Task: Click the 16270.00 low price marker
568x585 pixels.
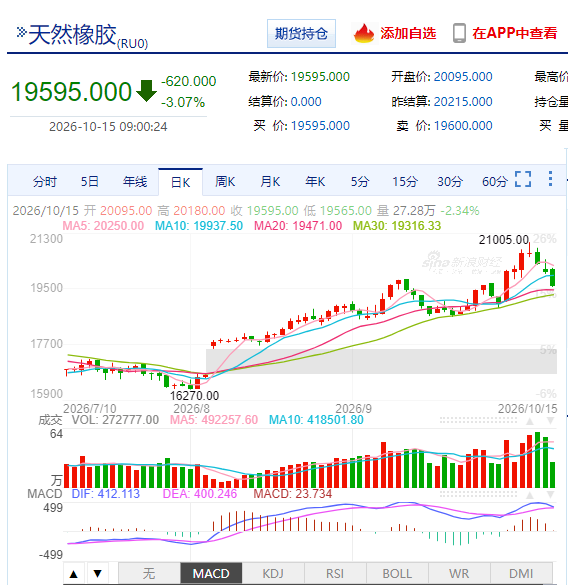Action: (x=194, y=395)
